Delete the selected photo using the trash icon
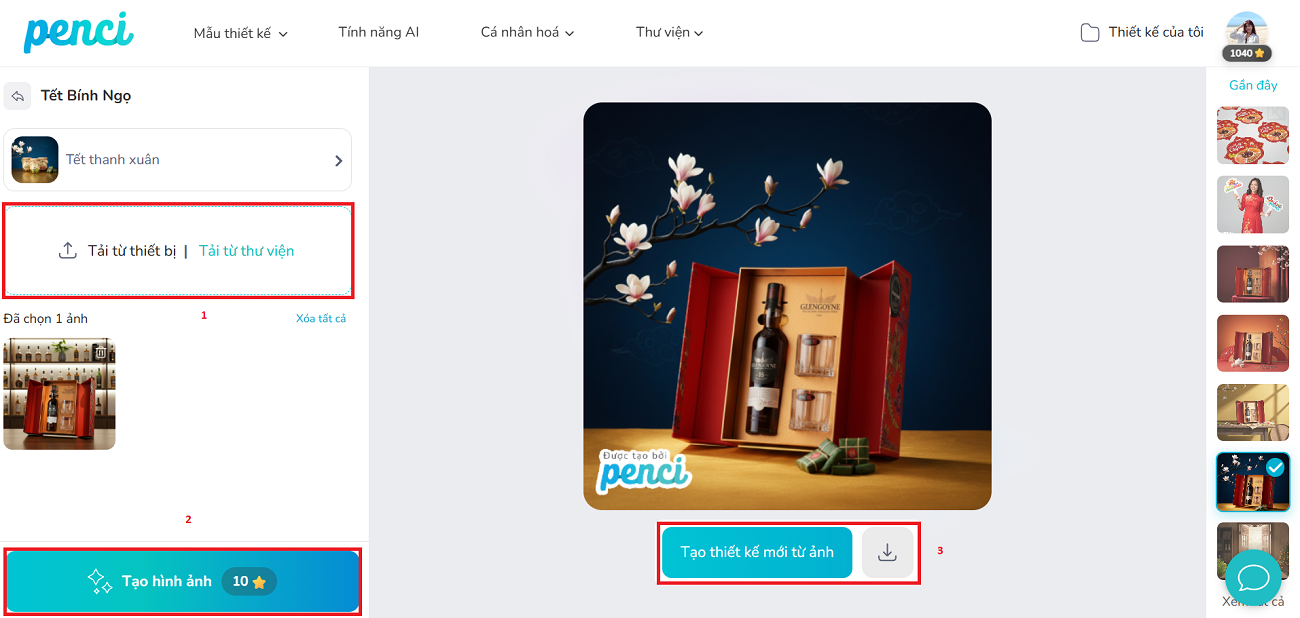 (100, 352)
